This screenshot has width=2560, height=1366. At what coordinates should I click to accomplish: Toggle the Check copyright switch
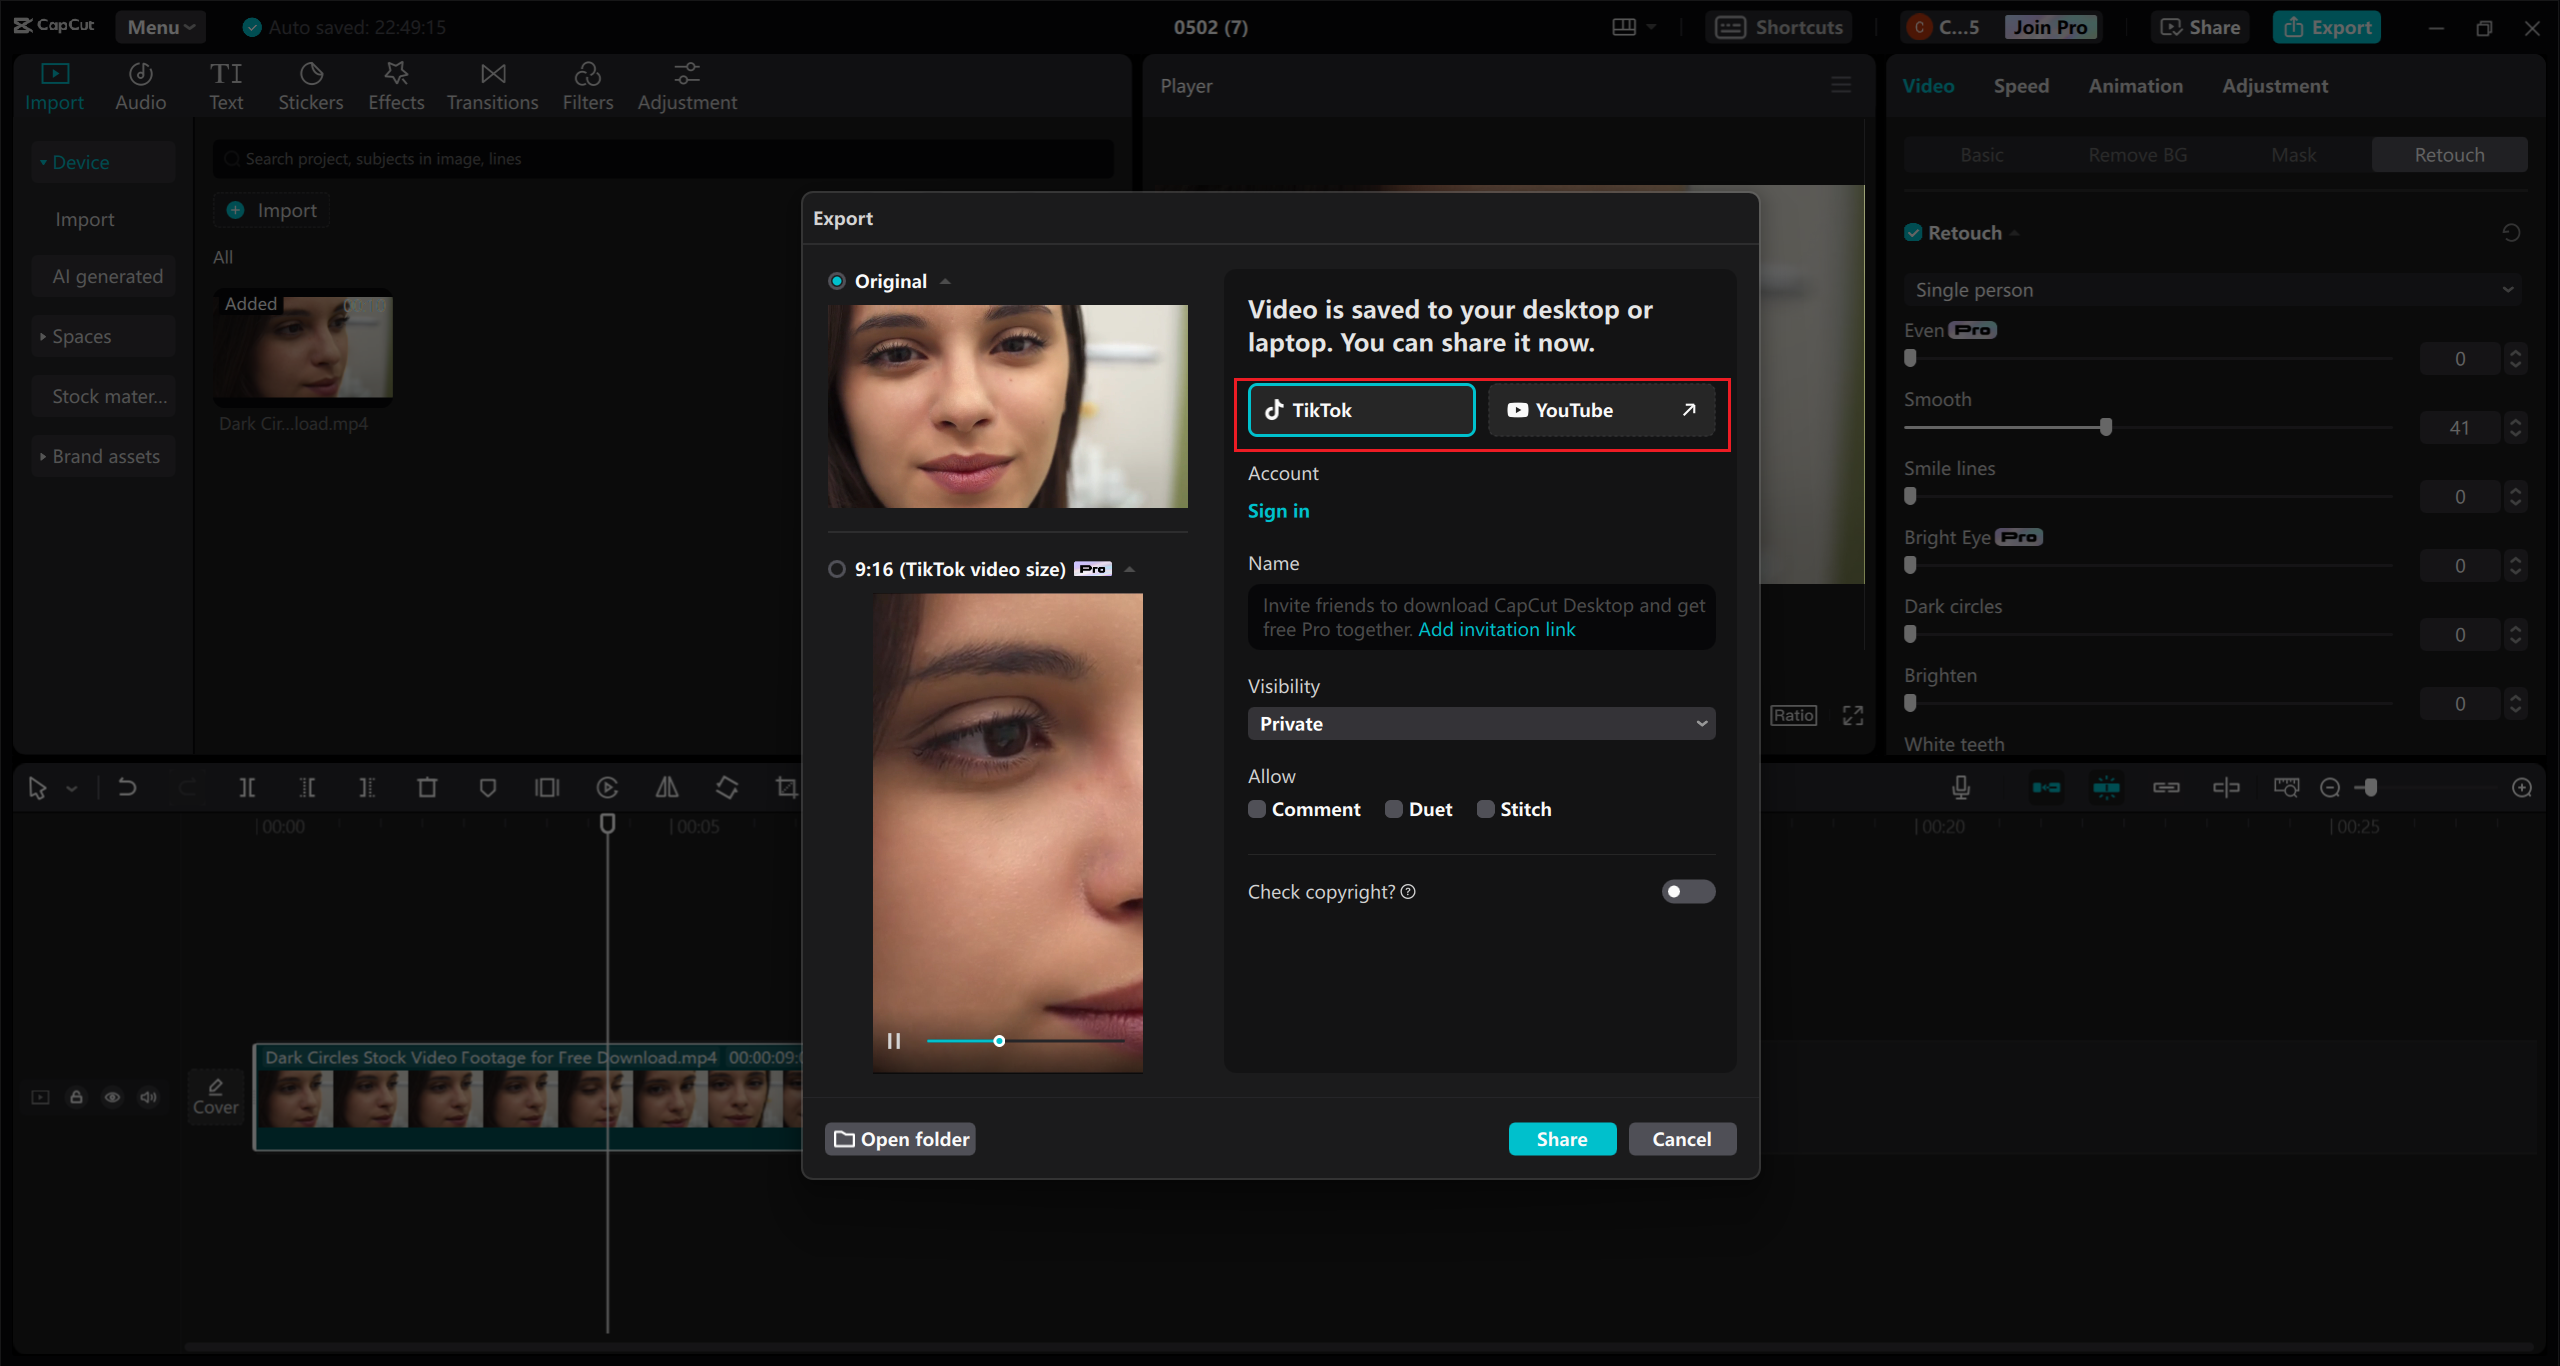point(1688,891)
